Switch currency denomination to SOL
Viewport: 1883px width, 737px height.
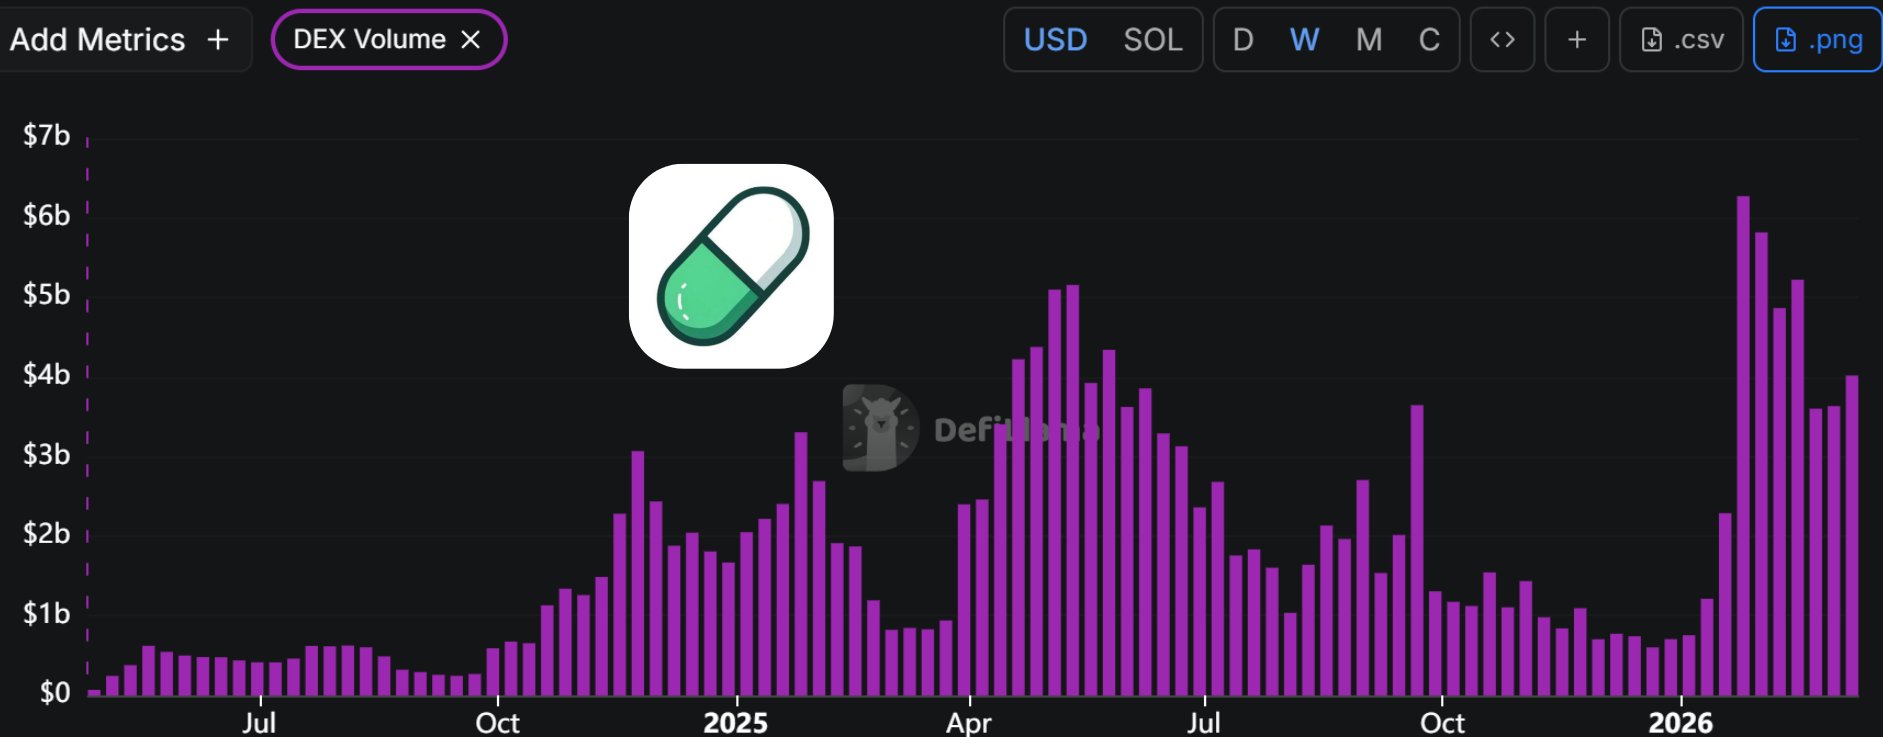(x=1152, y=40)
